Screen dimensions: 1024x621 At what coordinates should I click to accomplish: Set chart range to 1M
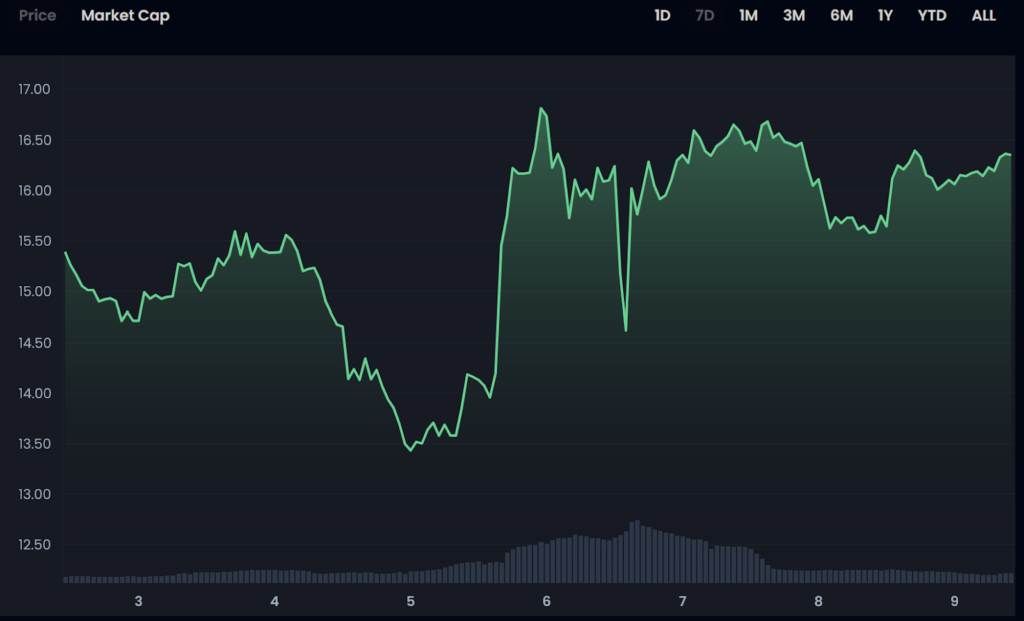click(748, 16)
